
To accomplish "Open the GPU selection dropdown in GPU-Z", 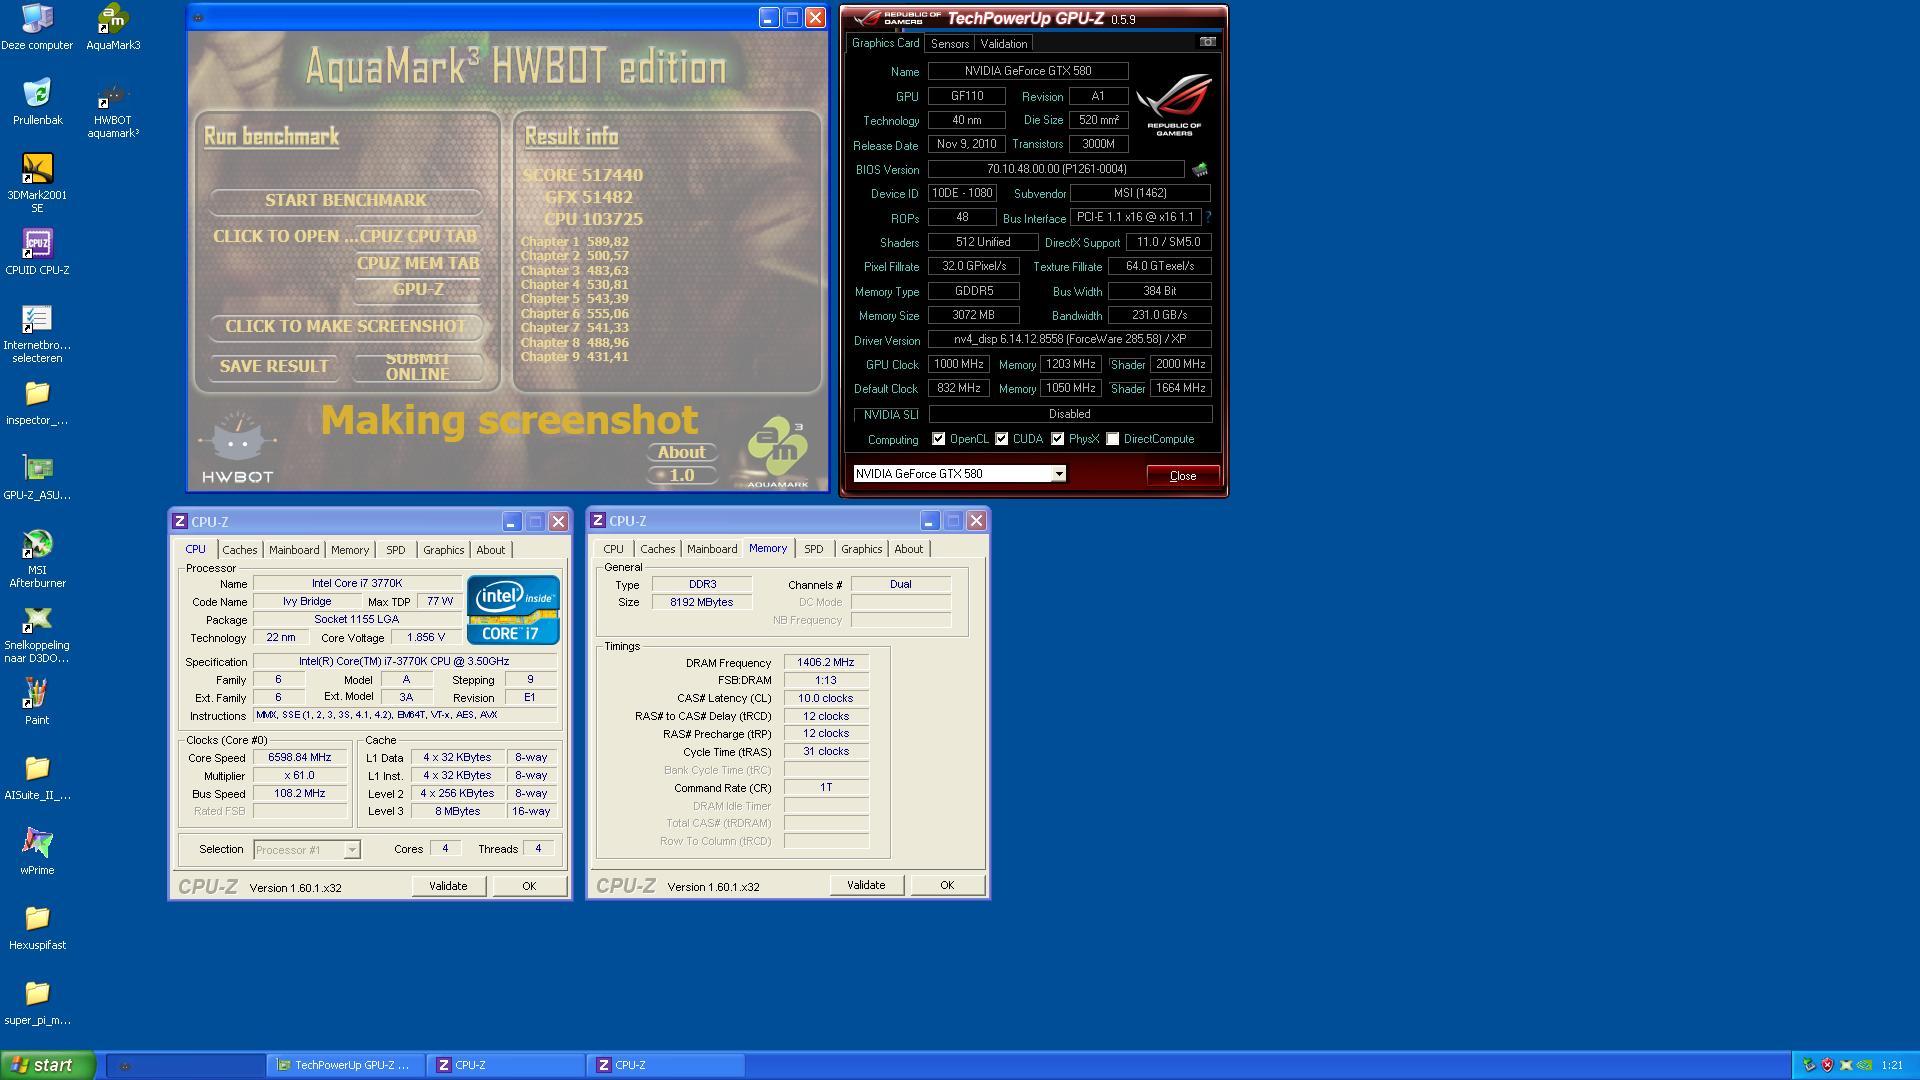I will [x=958, y=474].
